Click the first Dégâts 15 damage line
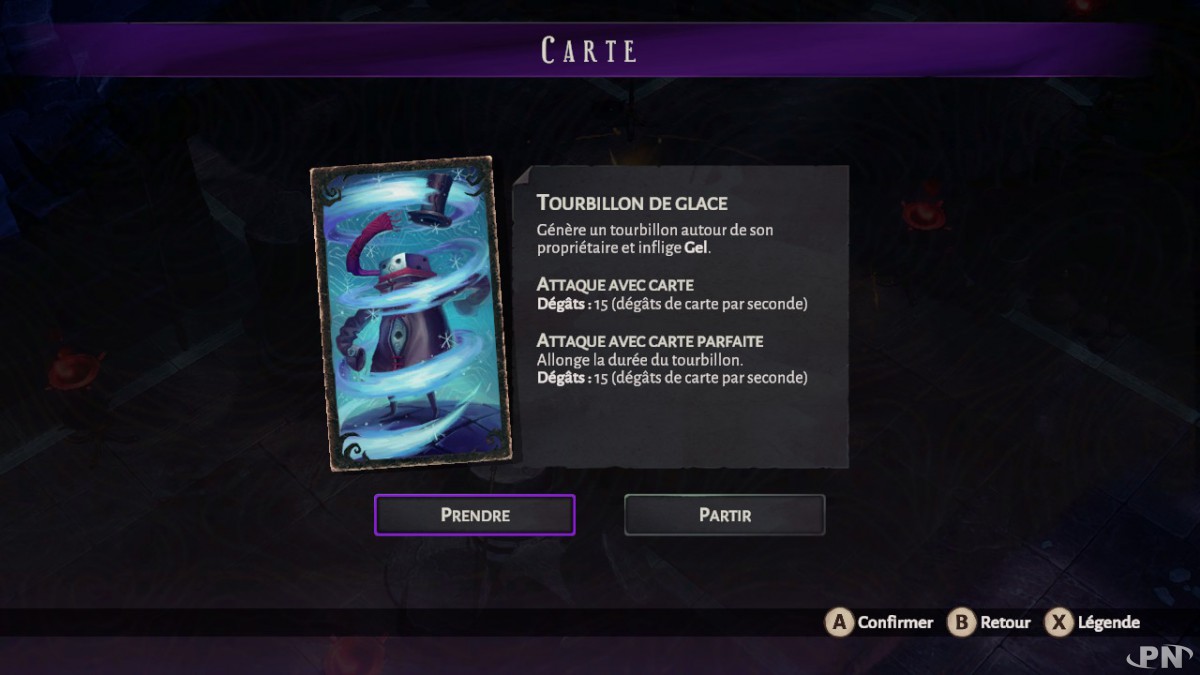 672,303
